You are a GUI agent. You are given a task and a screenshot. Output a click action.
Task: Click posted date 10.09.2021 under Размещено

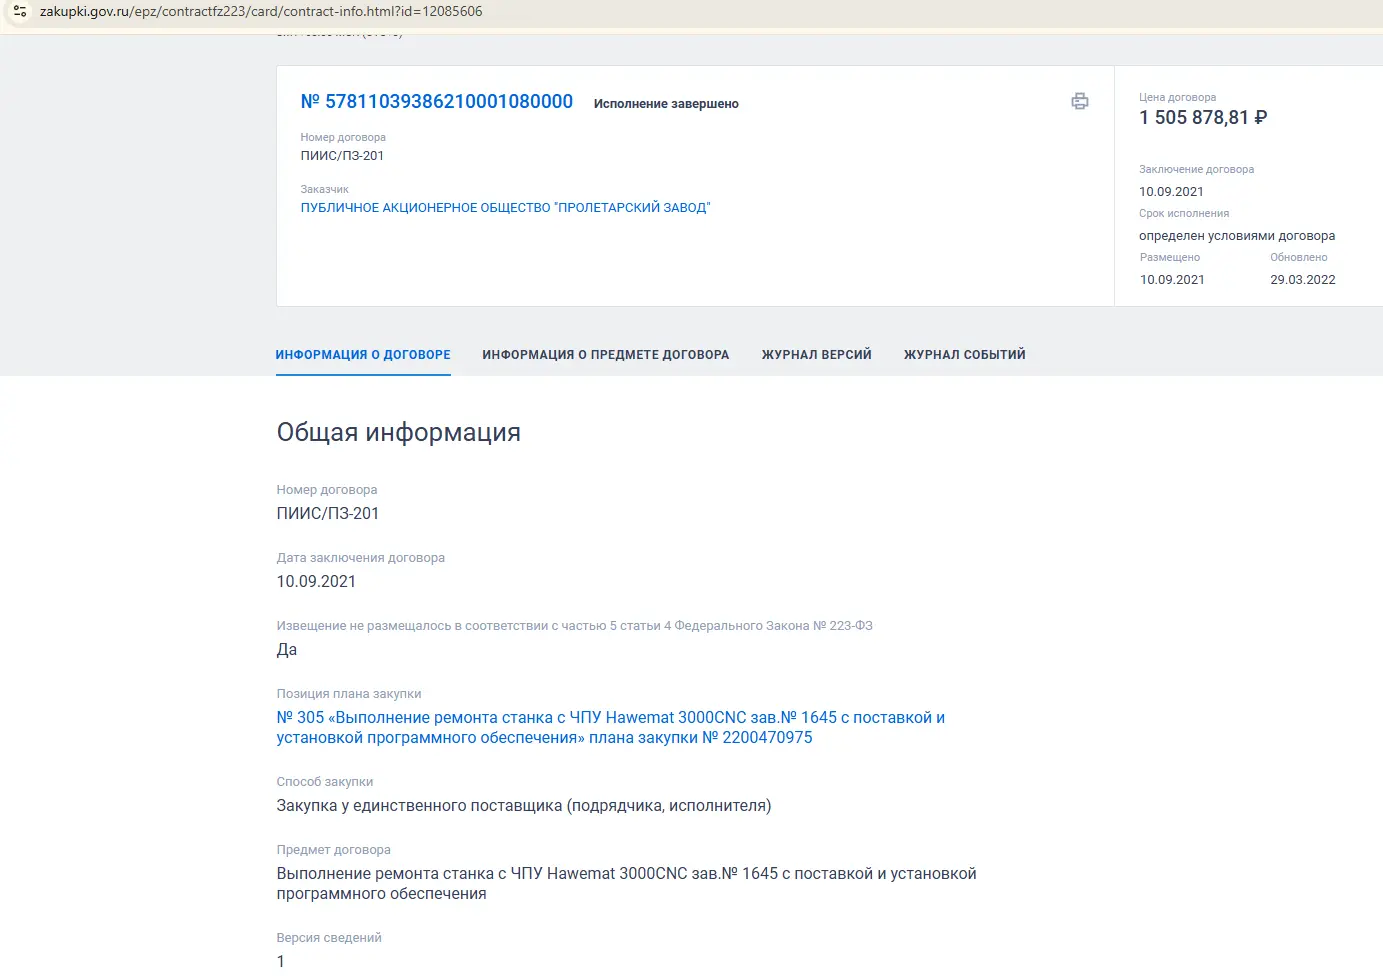(x=1172, y=280)
